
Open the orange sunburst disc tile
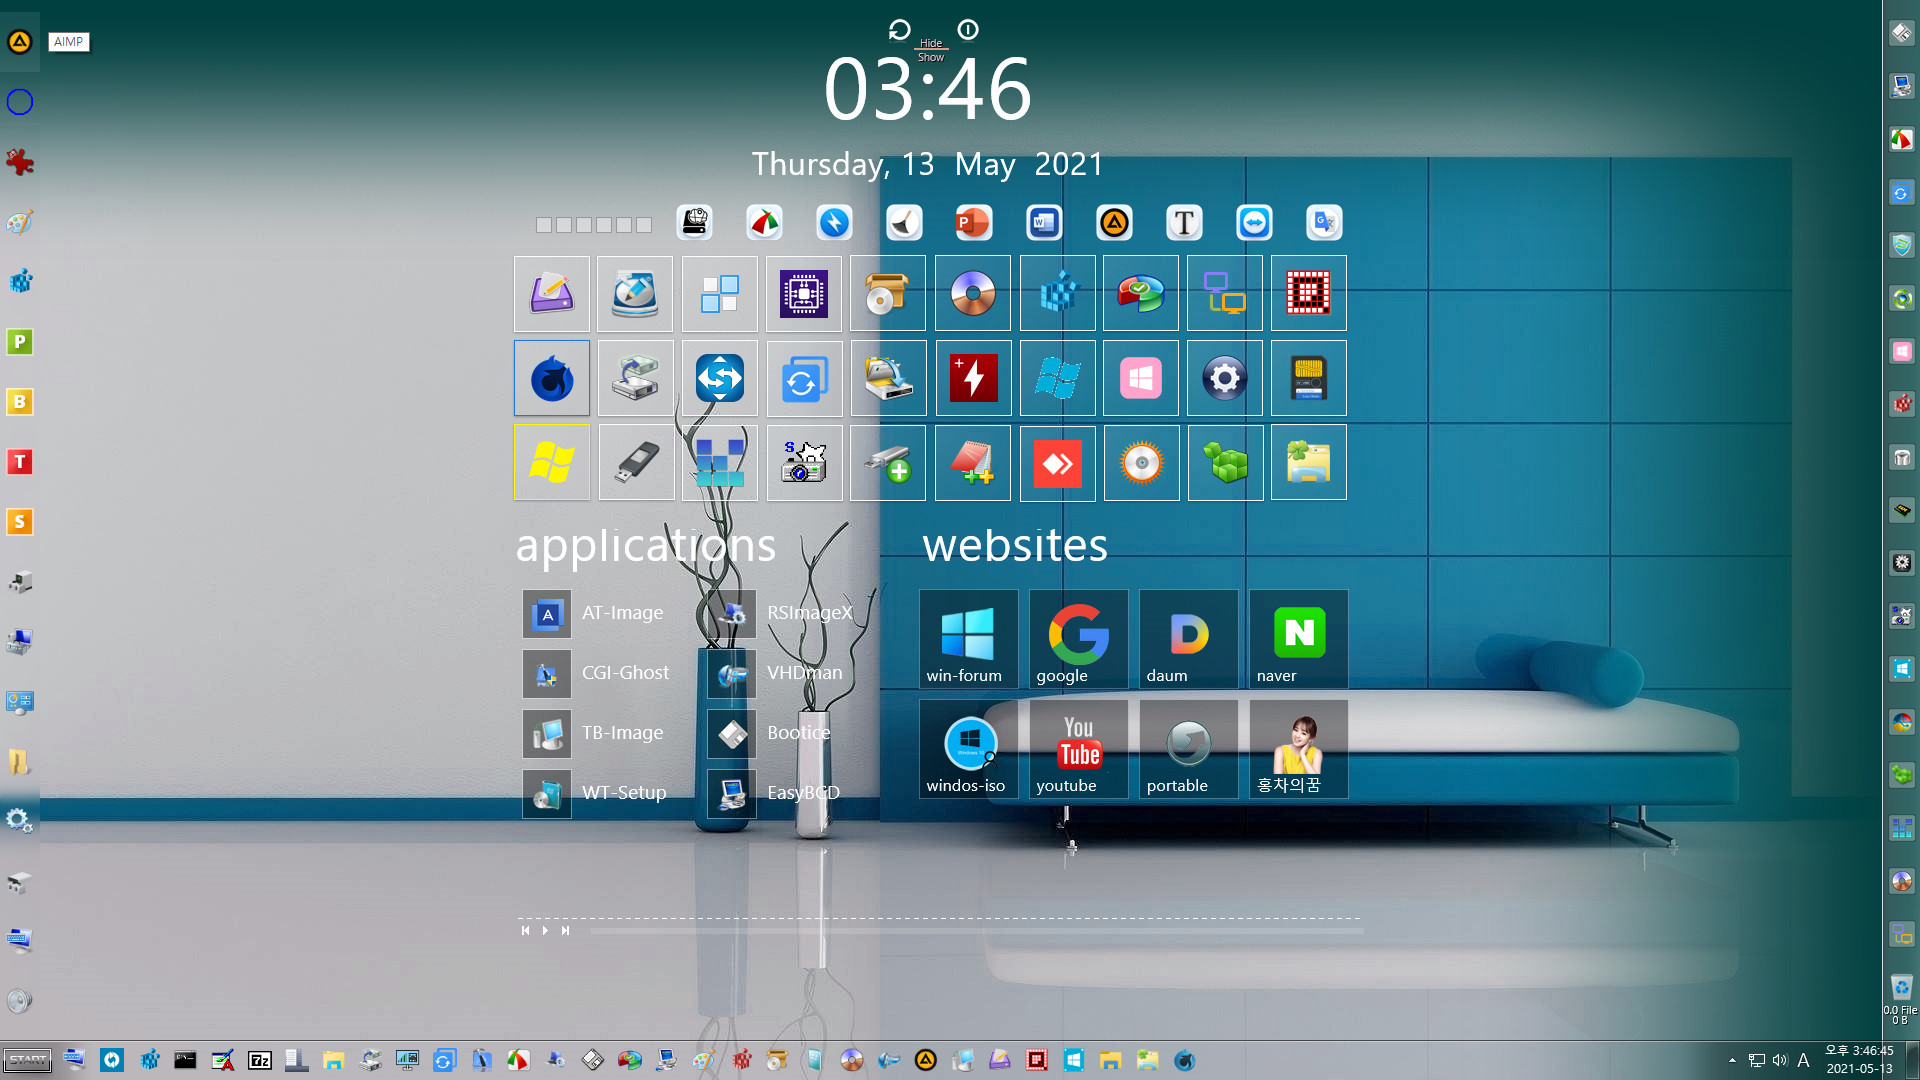tap(1141, 462)
